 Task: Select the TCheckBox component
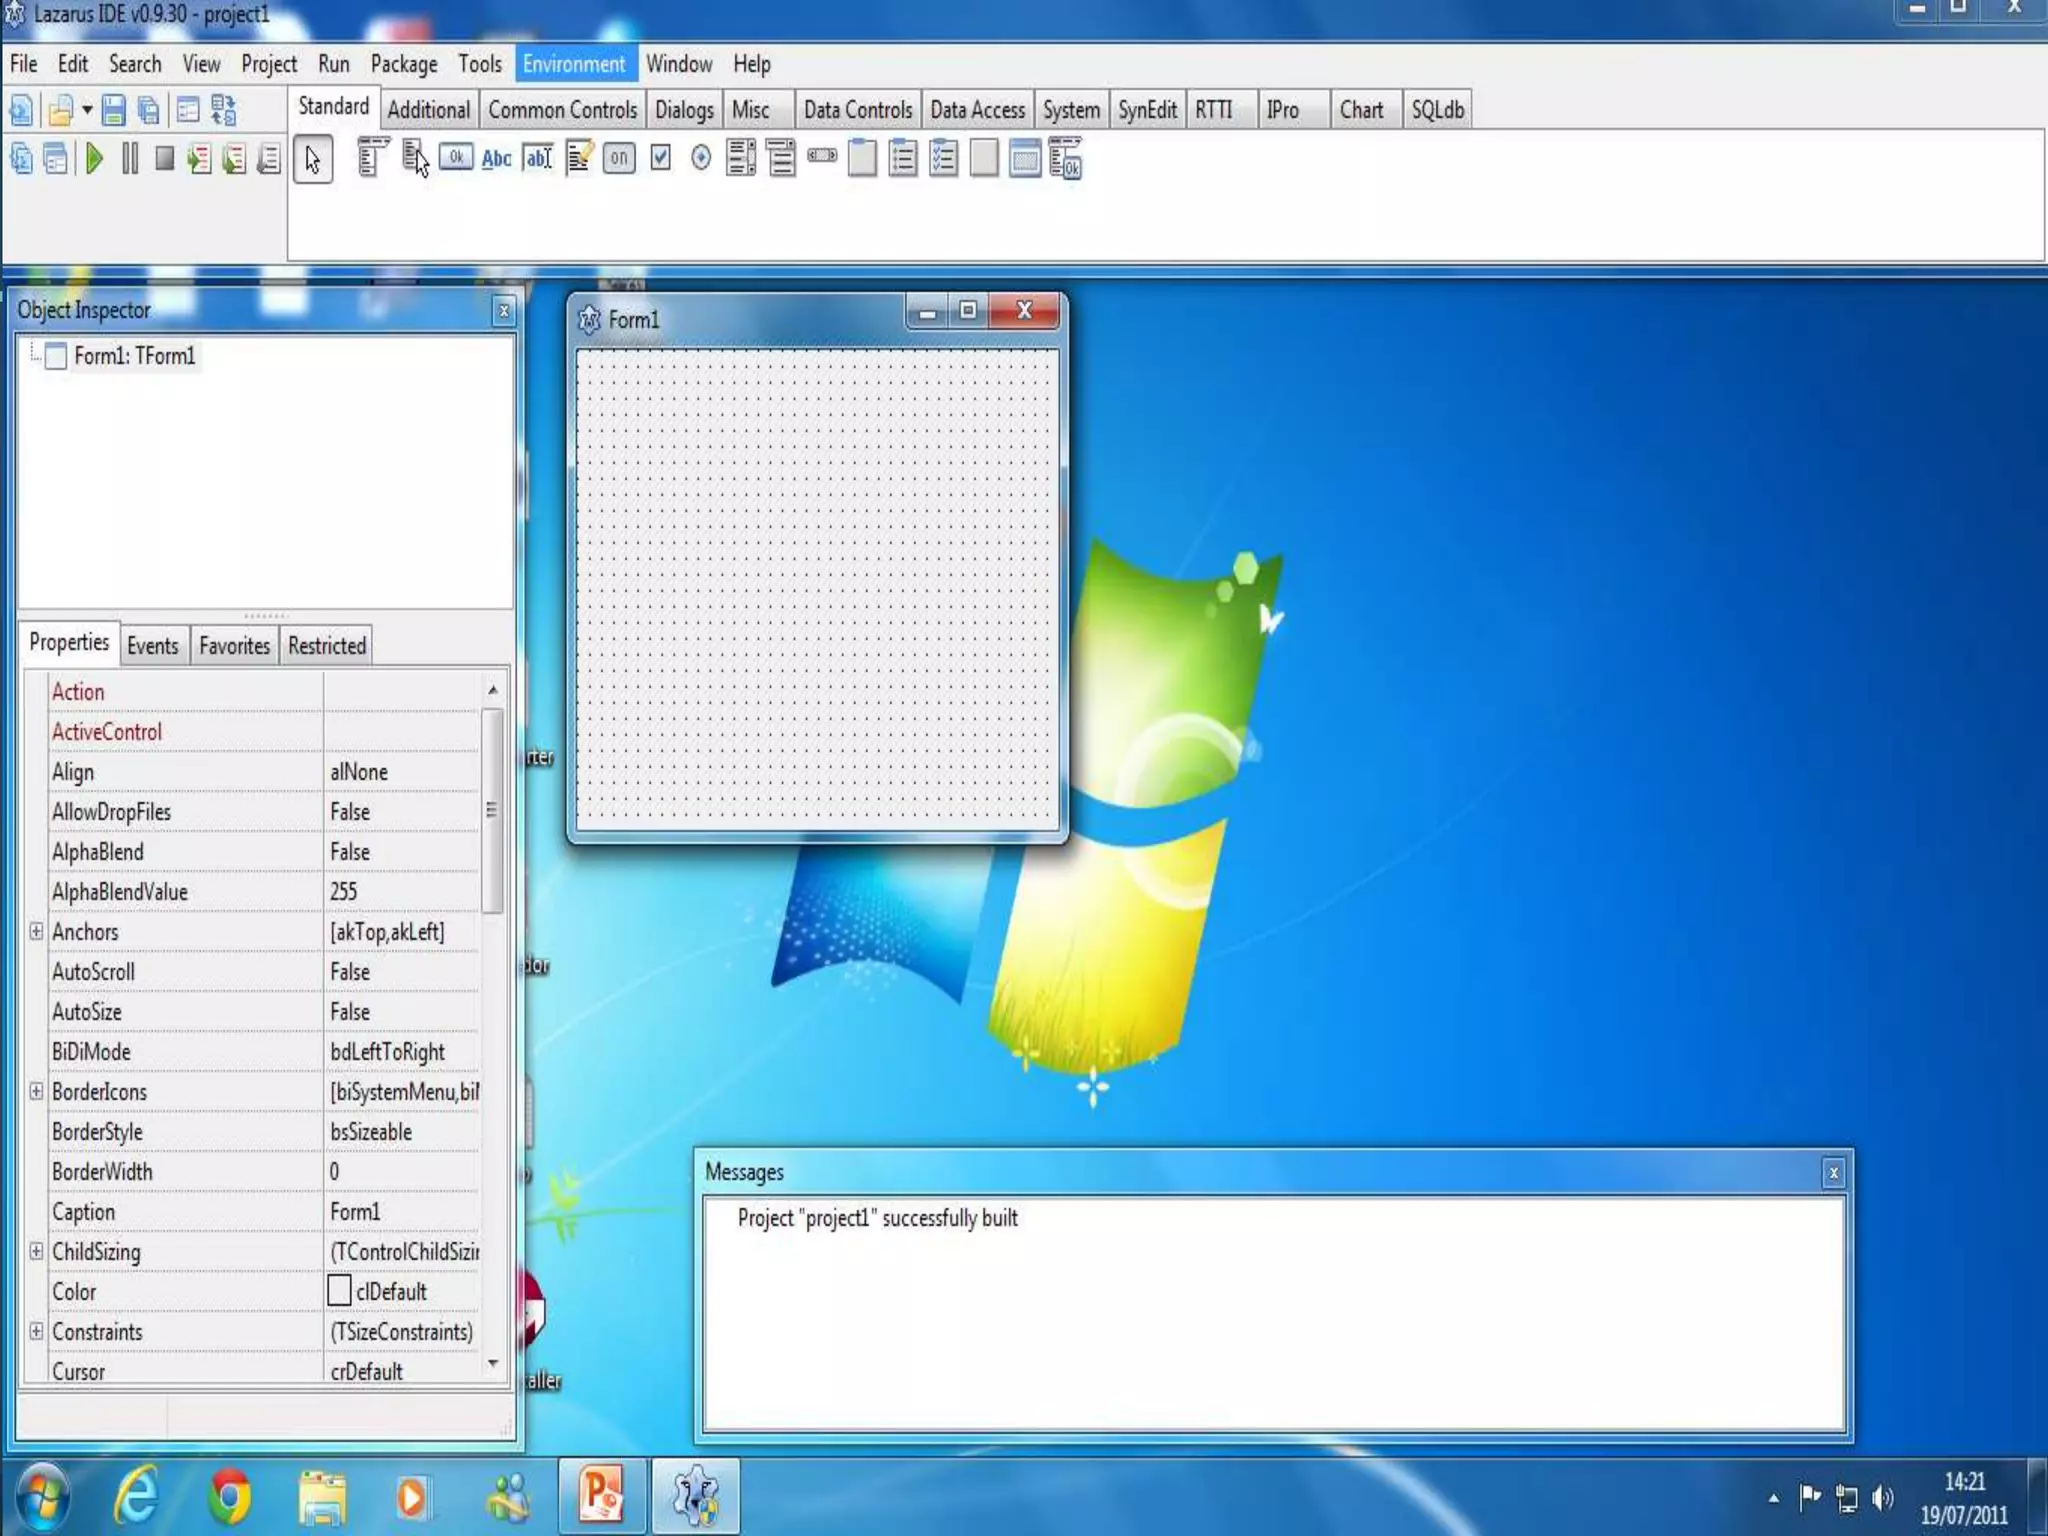click(x=660, y=158)
